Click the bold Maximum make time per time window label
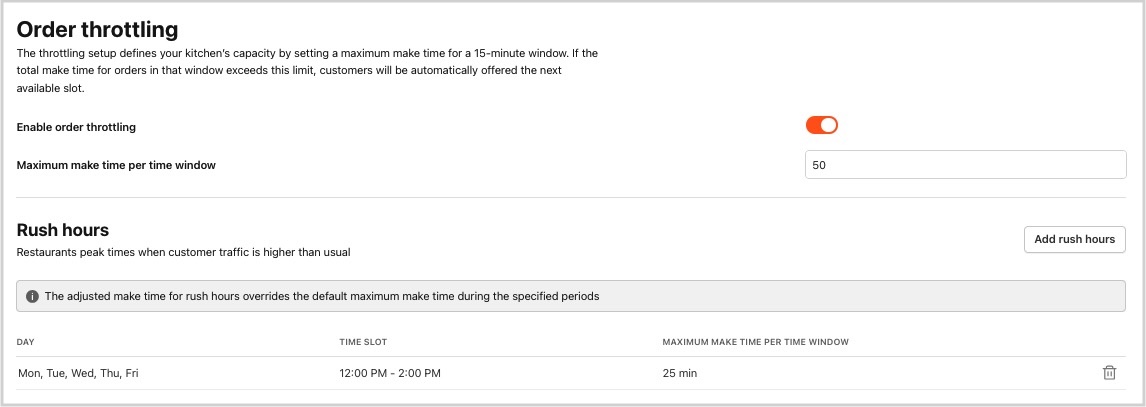The width and height of the screenshot is (1146, 407). [x=116, y=165]
